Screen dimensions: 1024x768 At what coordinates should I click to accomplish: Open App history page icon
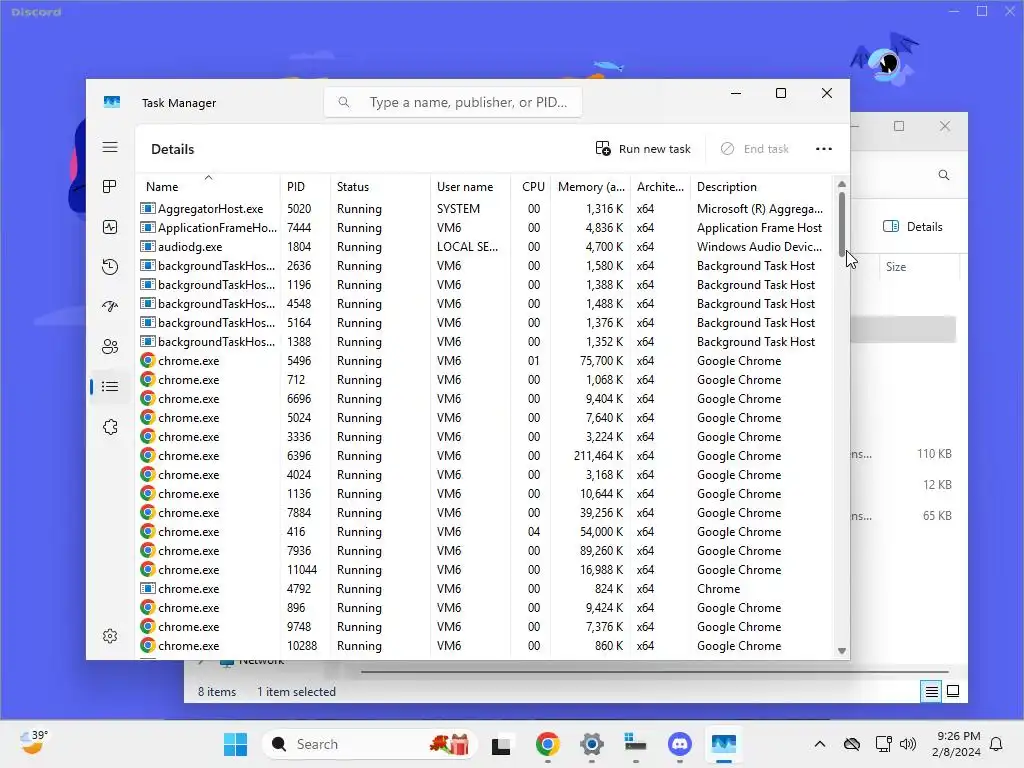pos(110,266)
